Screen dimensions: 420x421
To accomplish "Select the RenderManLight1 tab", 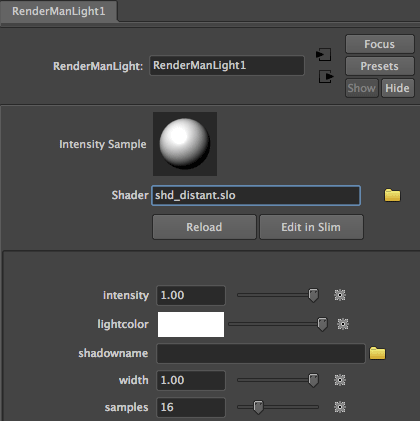I will tap(59, 11).
